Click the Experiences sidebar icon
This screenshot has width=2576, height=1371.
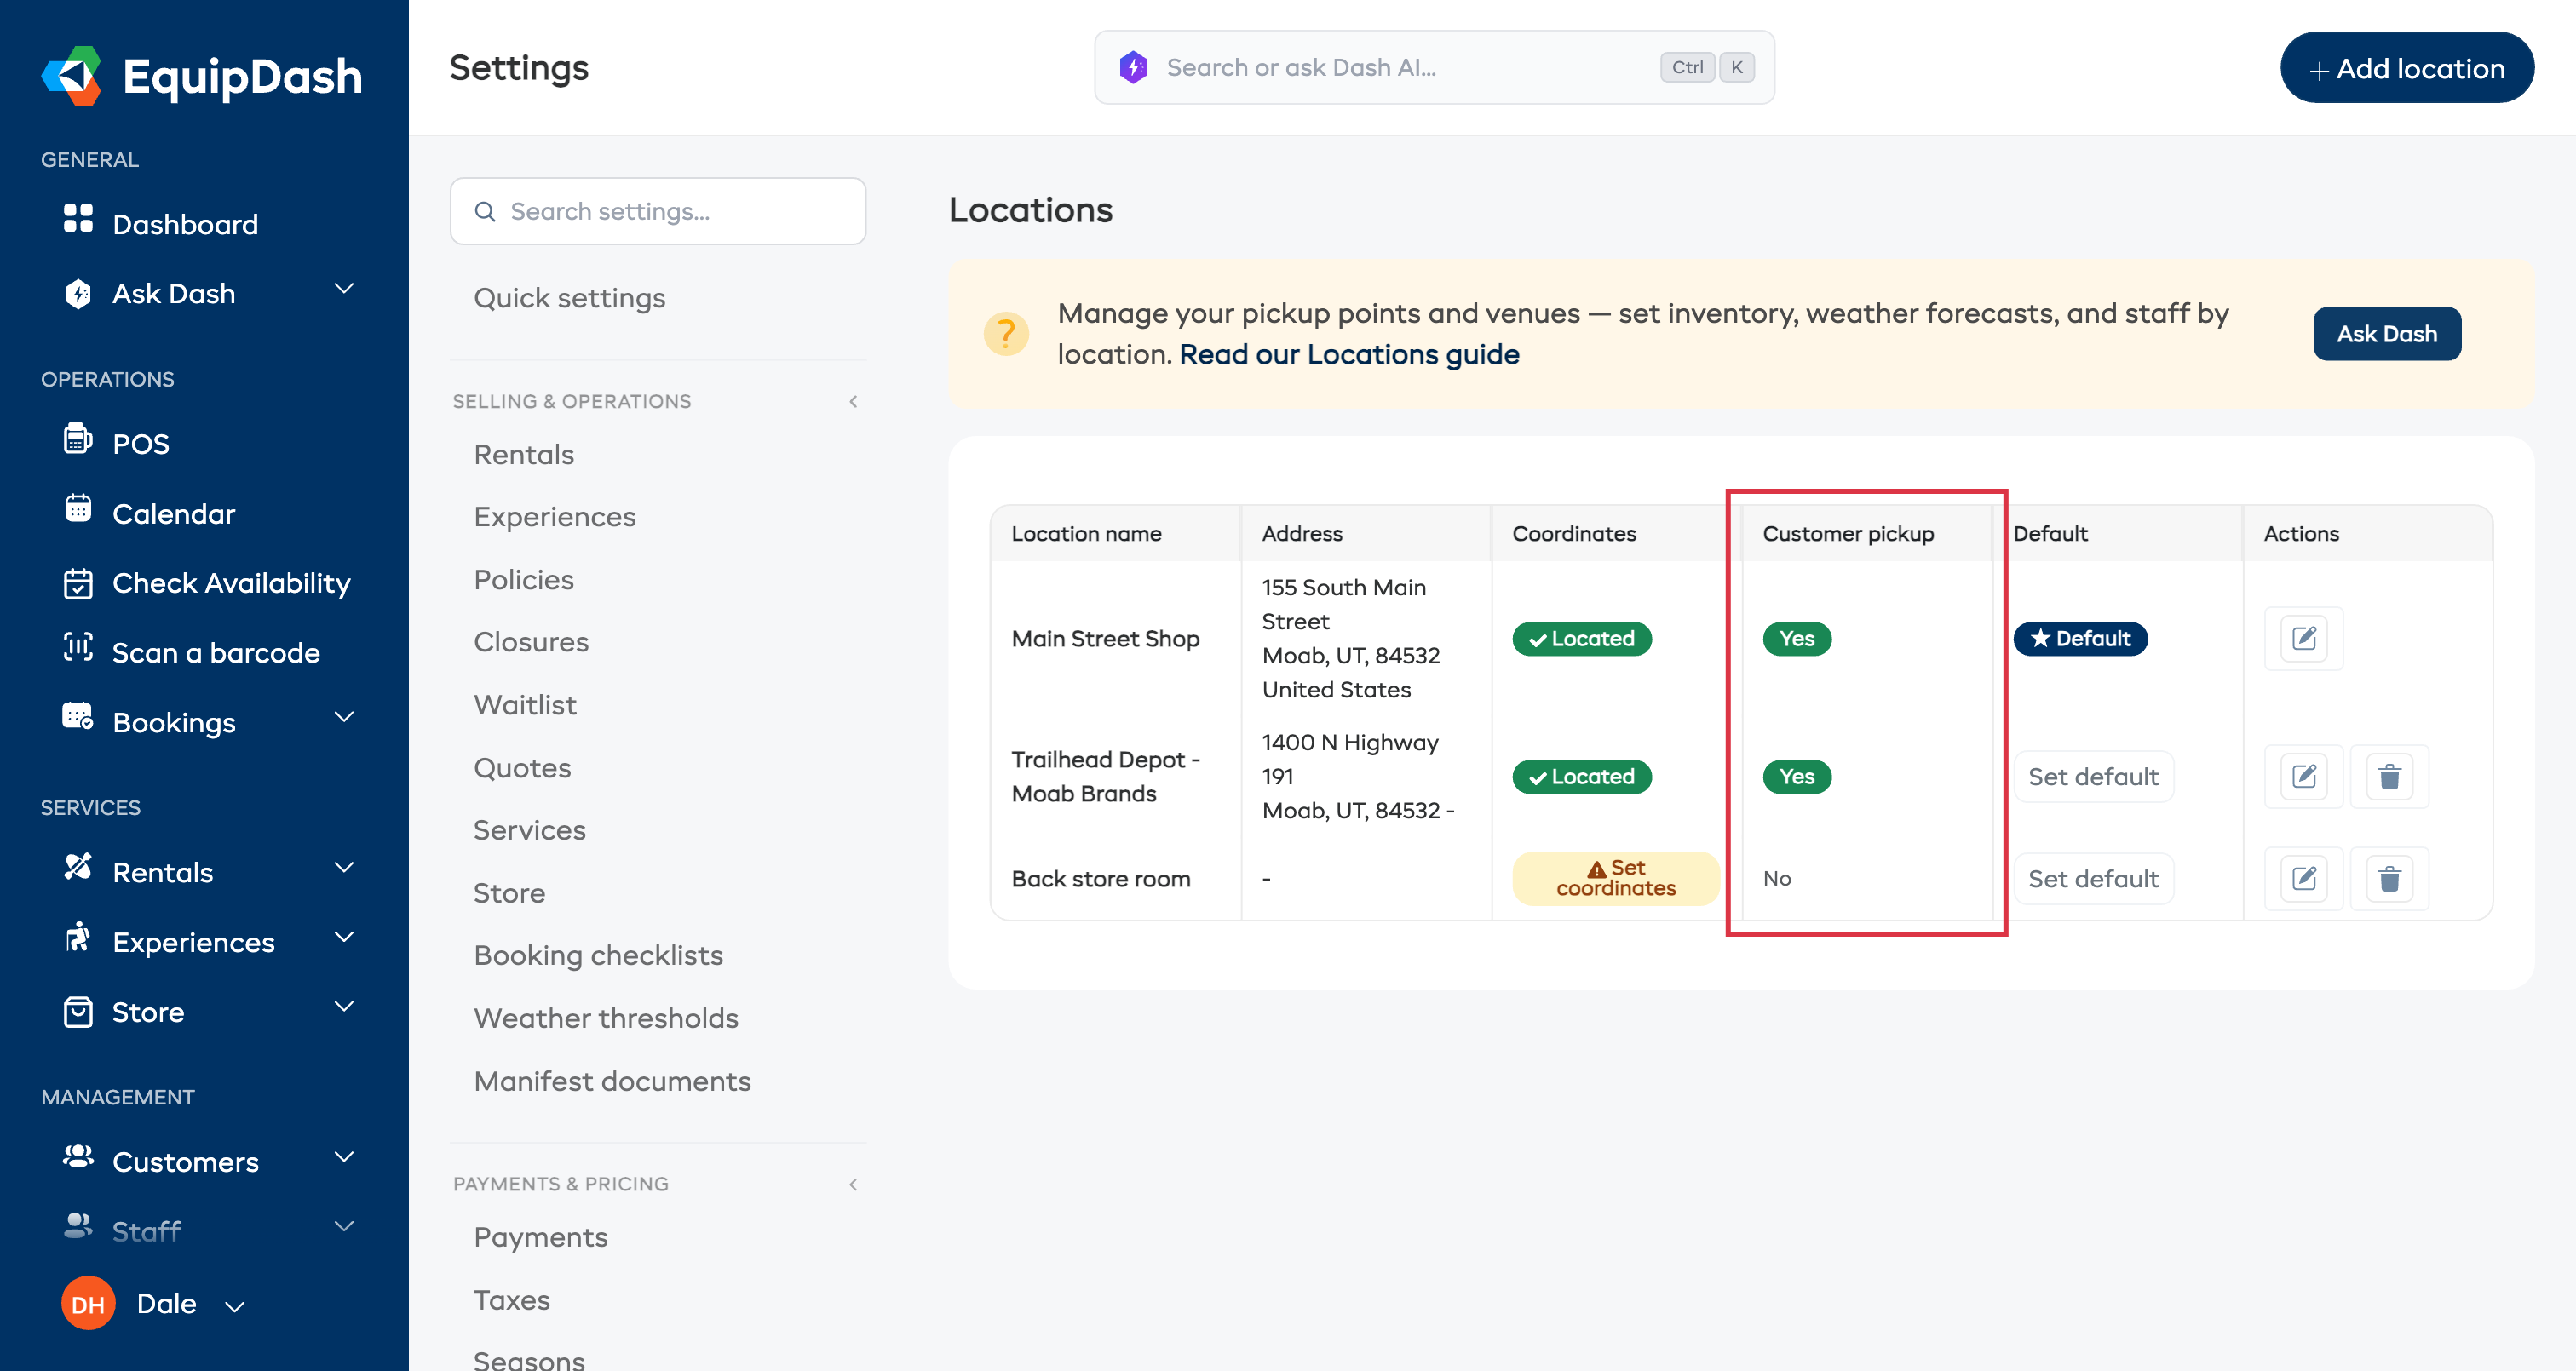click(78, 938)
